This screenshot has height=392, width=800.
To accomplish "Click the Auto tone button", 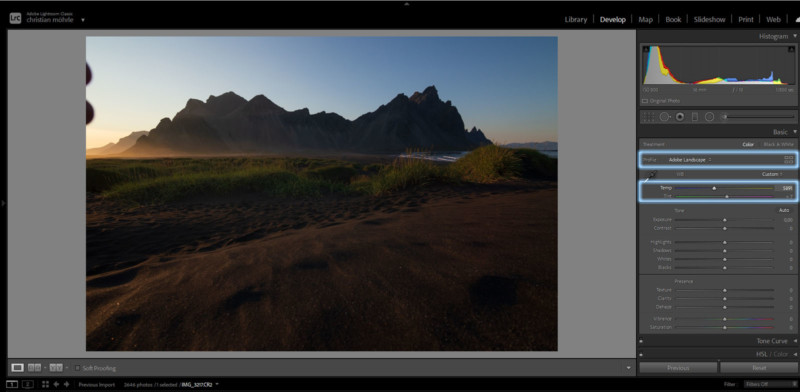I will [x=784, y=210].
